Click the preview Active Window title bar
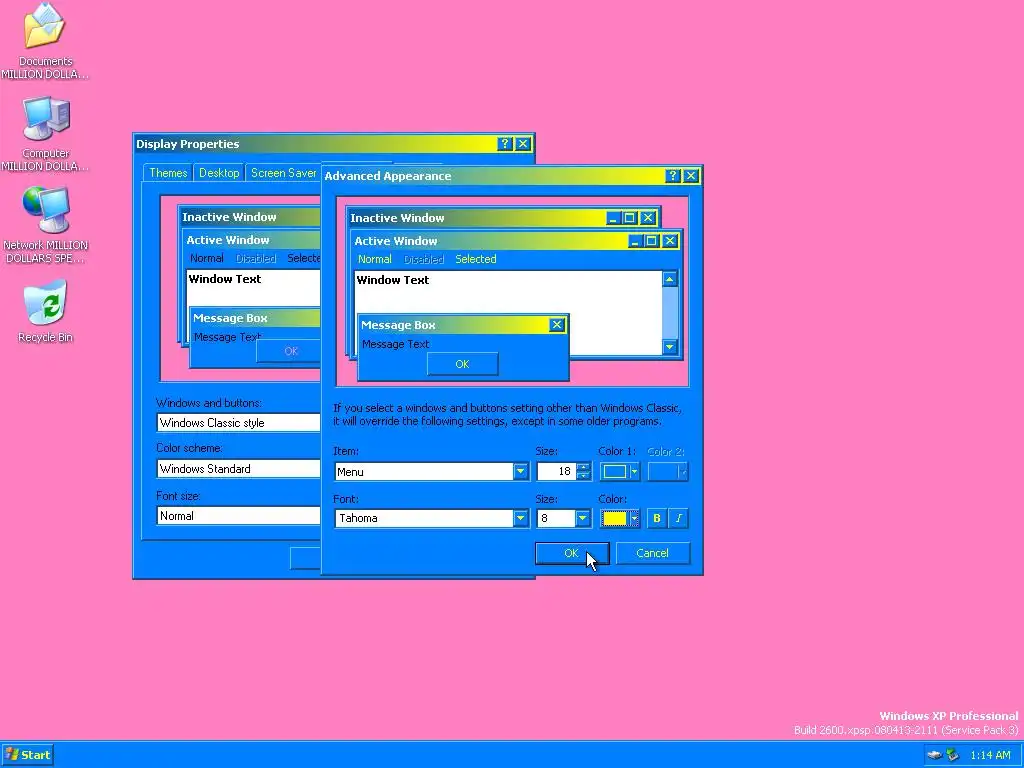Screen dimensions: 1024x768 click(x=490, y=241)
